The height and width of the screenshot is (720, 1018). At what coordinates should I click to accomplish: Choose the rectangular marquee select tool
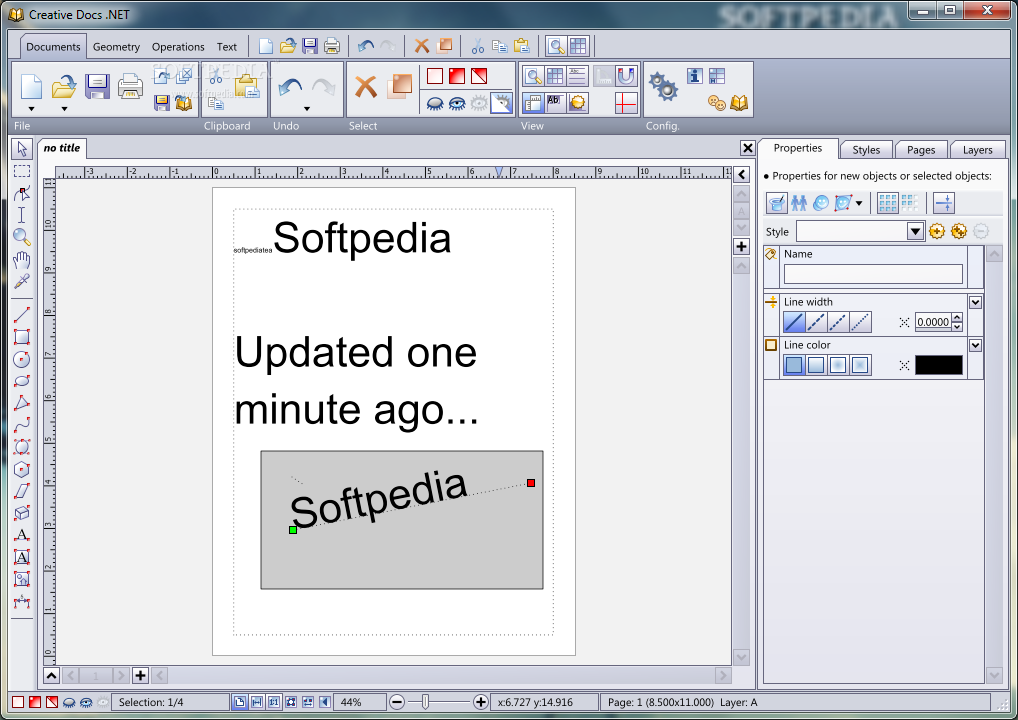[x=21, y=171]
